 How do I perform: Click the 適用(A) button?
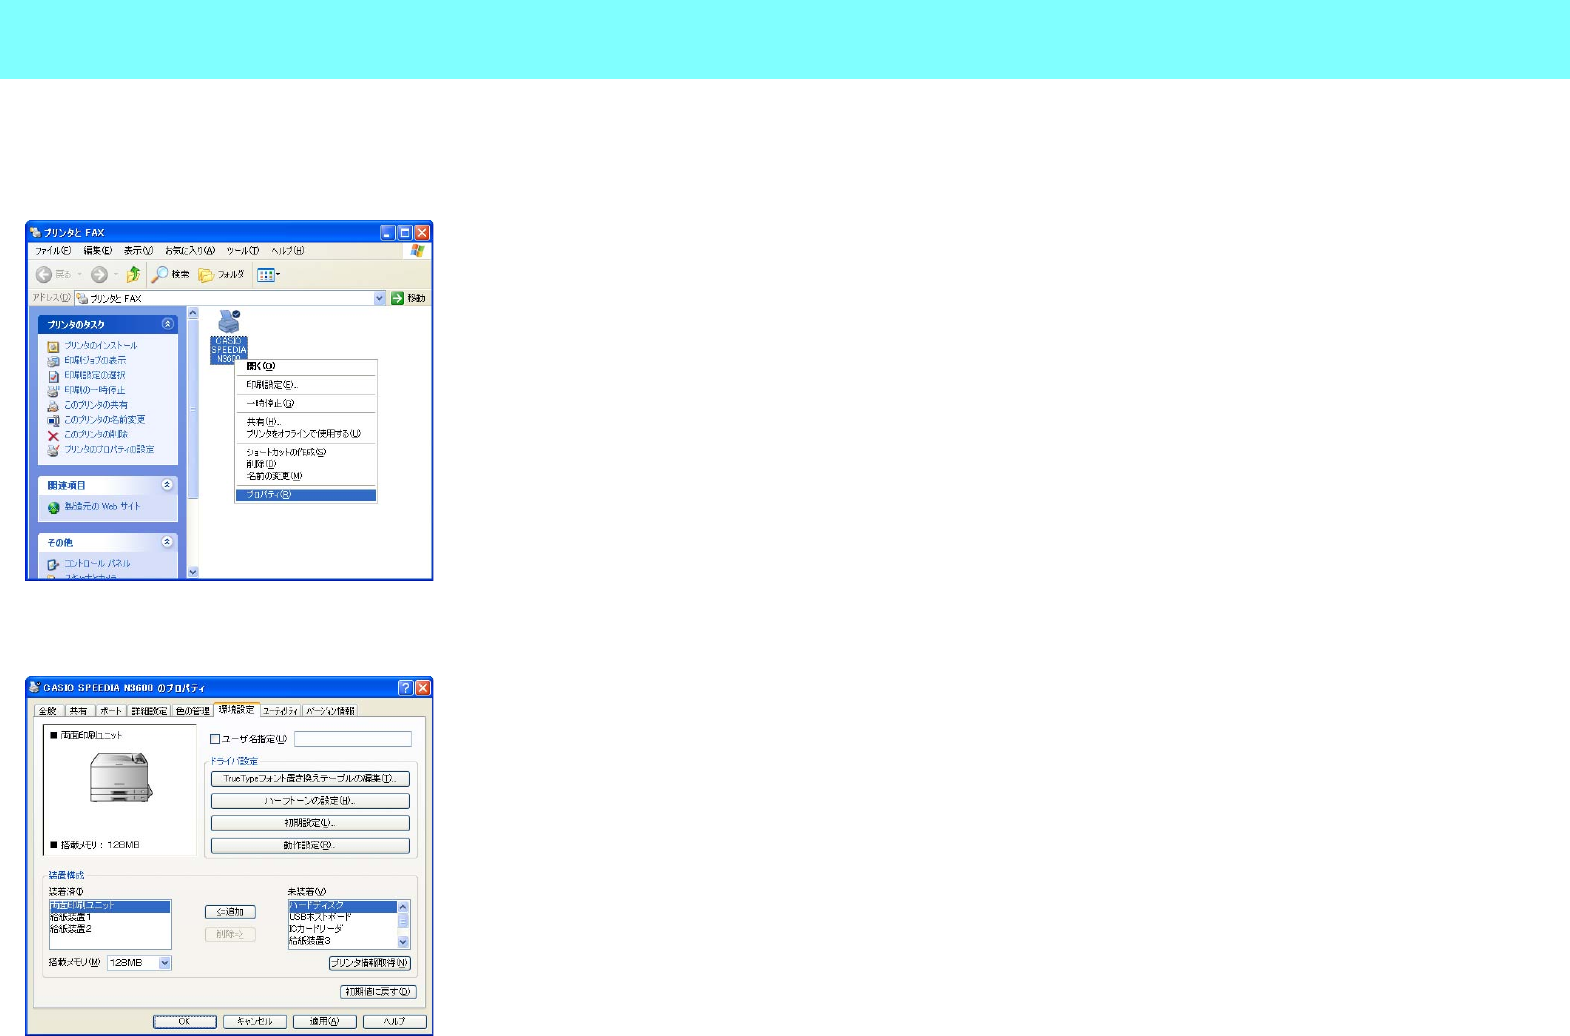(x=325, y=1022)
